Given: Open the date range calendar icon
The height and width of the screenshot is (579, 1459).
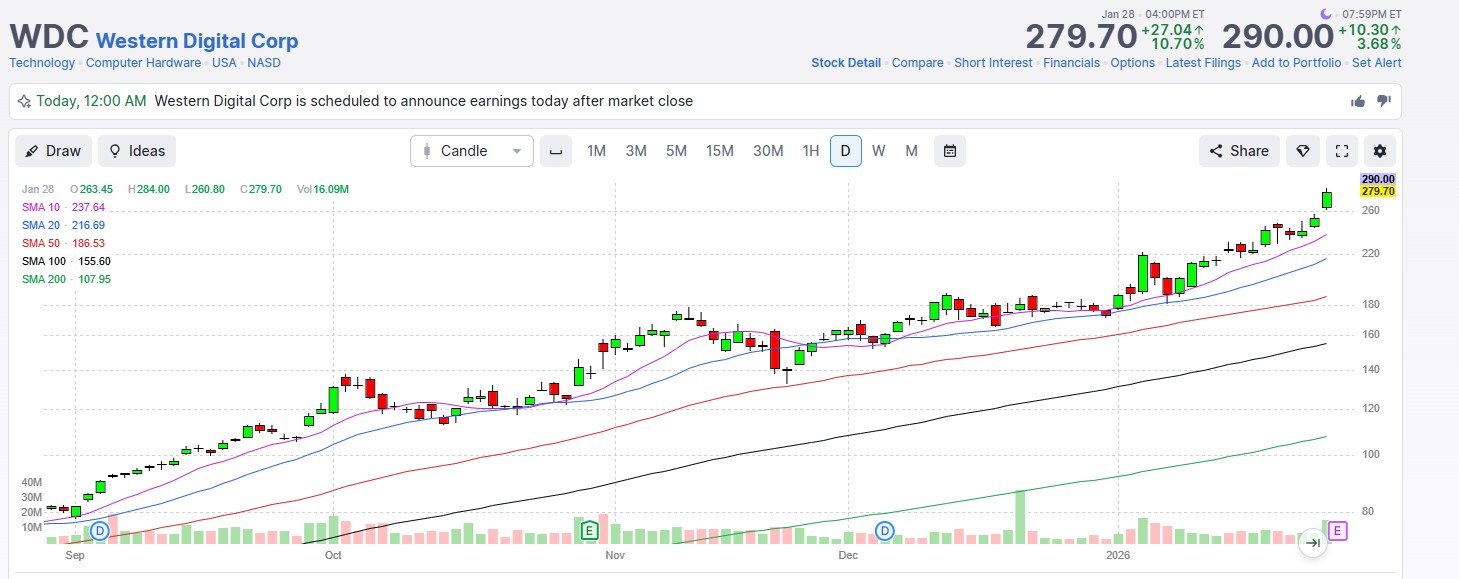Looking at the screenshot, I should pos(950,151).
